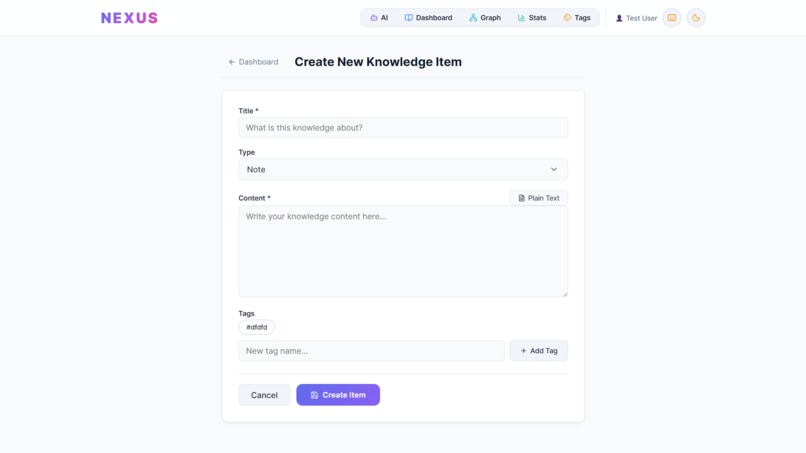The image size is (806, 453).
Task: Select the #dfdfd tag chip
Action: coord(257,327)
